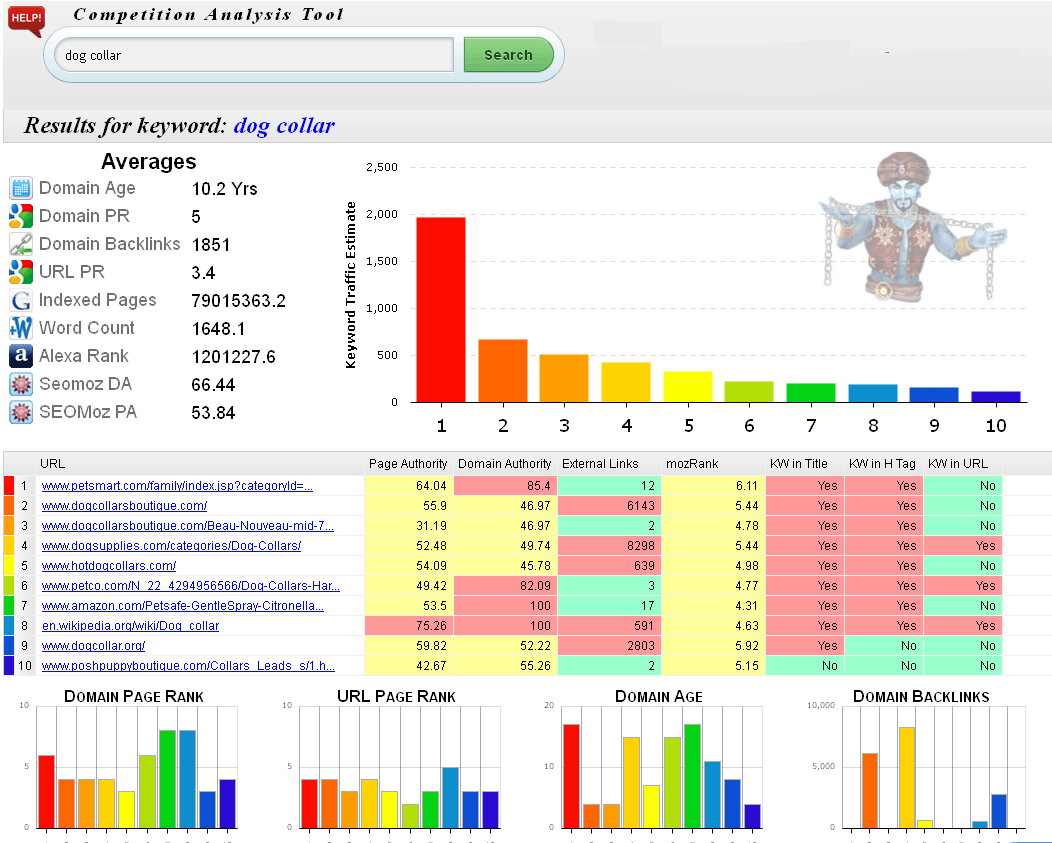The width and height of the screenshot is (1052, 843).
Task: Click the average Alexa Rank value 1201227.6
Action: click(x=233, y=356)
